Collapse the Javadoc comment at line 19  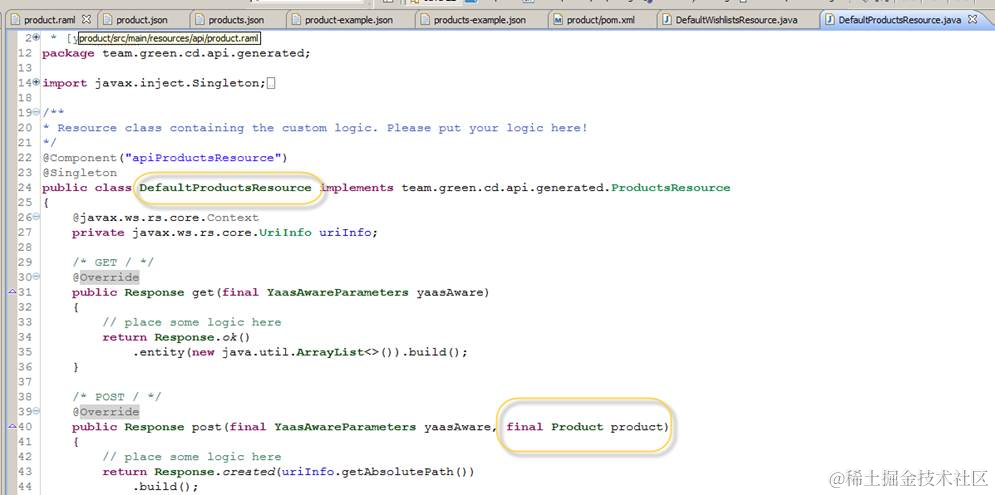[36, 112]
